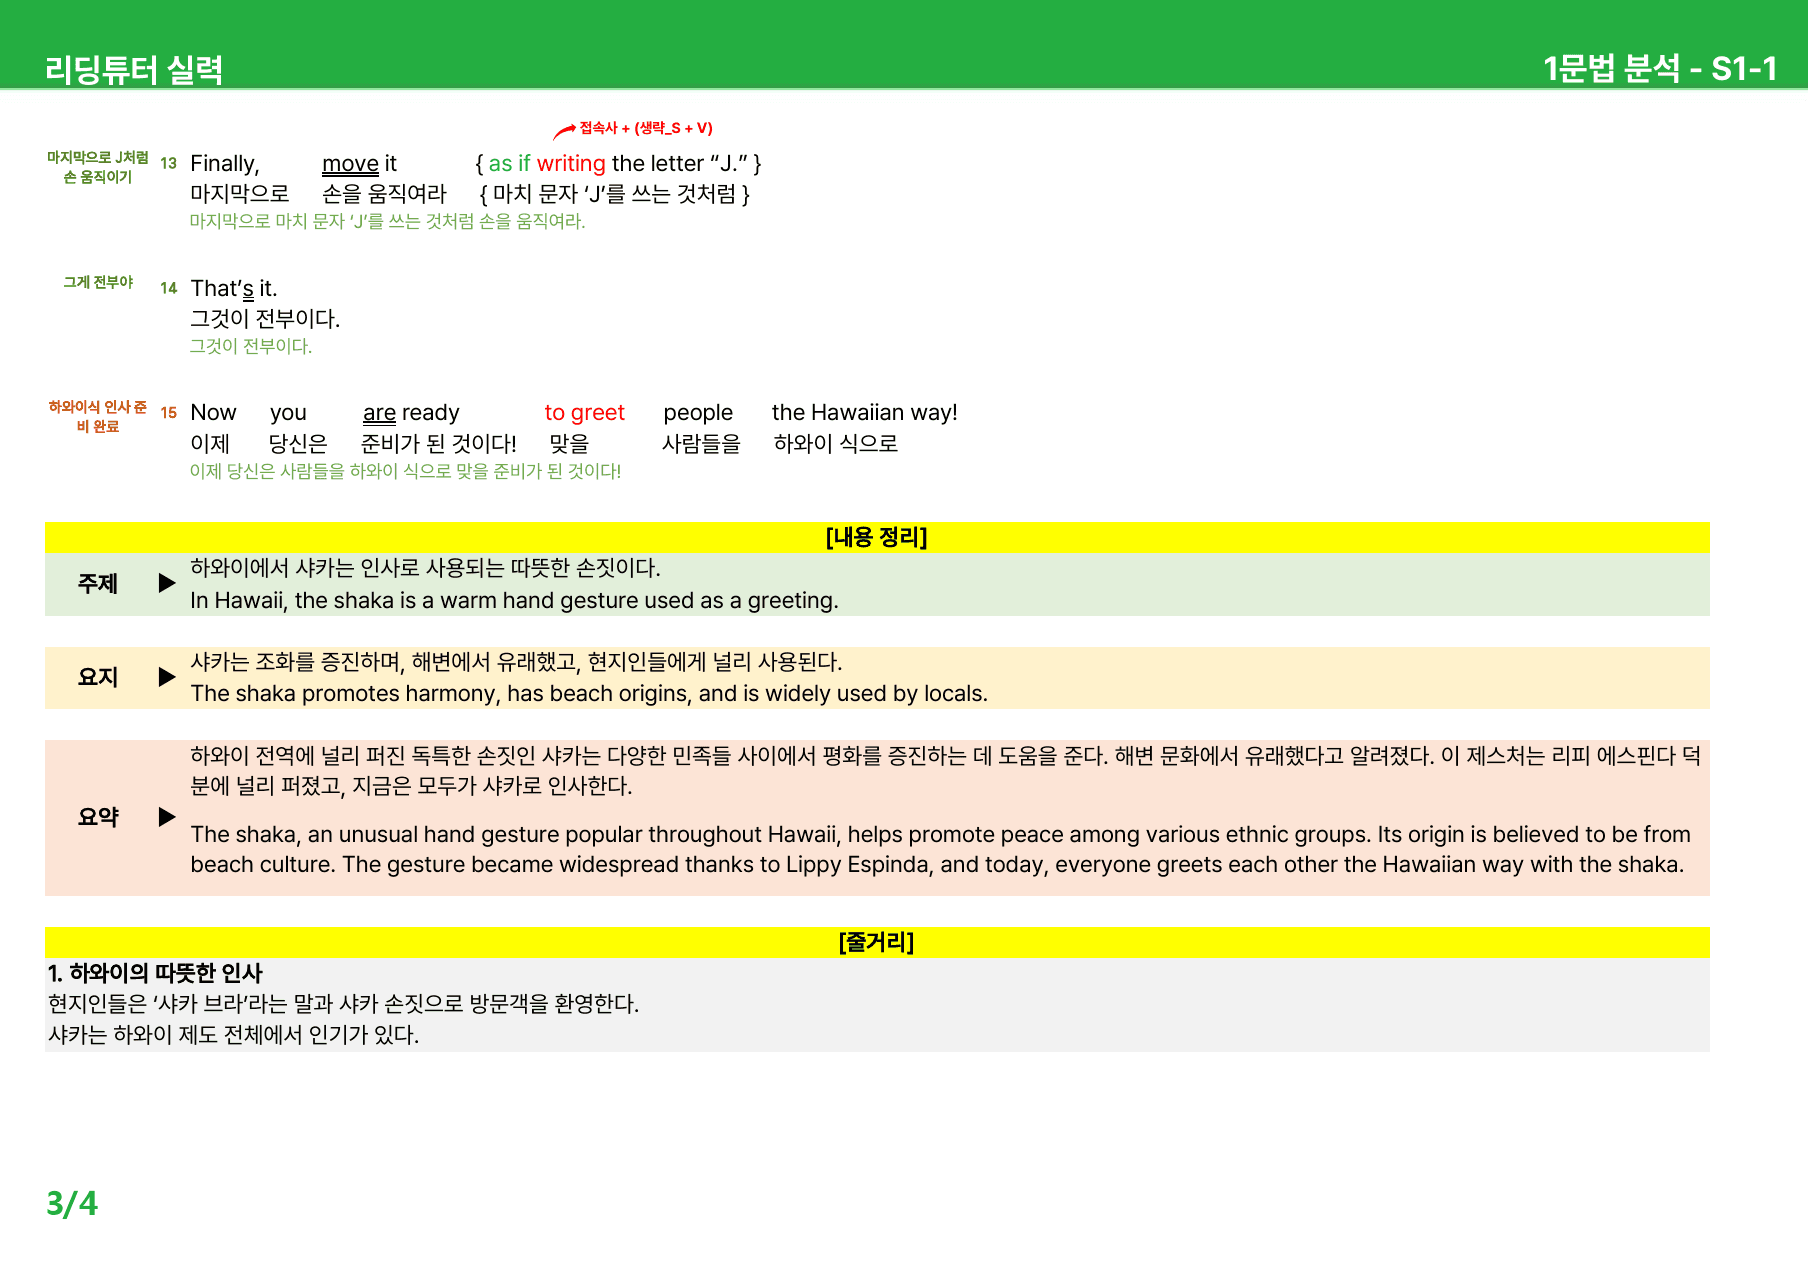Click the Korean main-point sentence 샤카는 조화를 증진하며
The height and width of the screenshot is (1278, 1809).
[x=517, y=662]
